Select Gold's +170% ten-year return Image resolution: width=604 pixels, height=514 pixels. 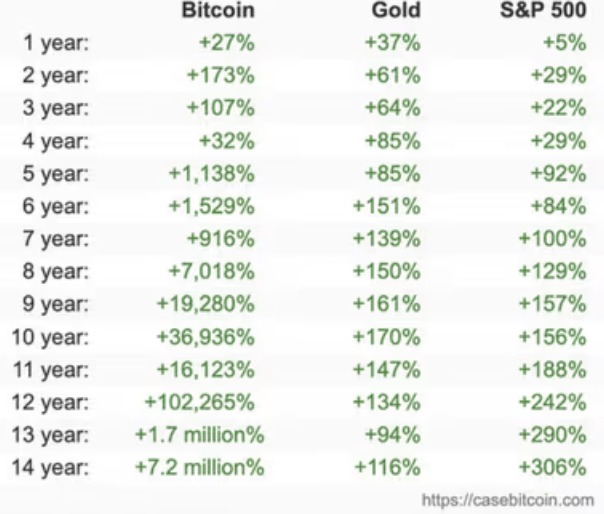[387, 337]
